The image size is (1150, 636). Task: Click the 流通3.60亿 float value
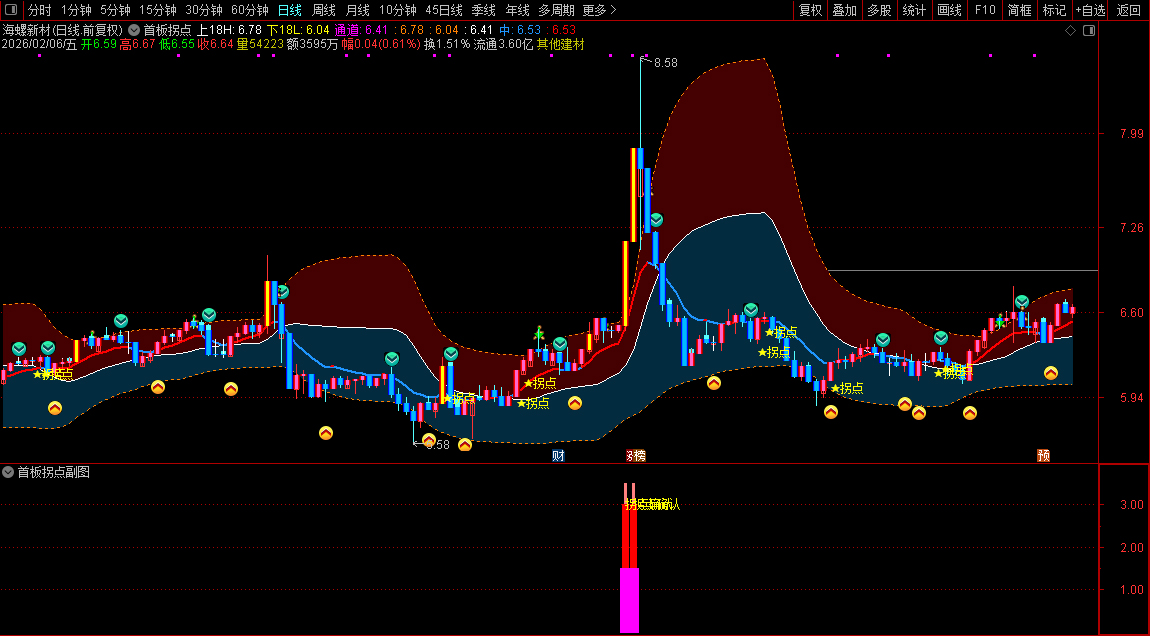tap(503, 44)
